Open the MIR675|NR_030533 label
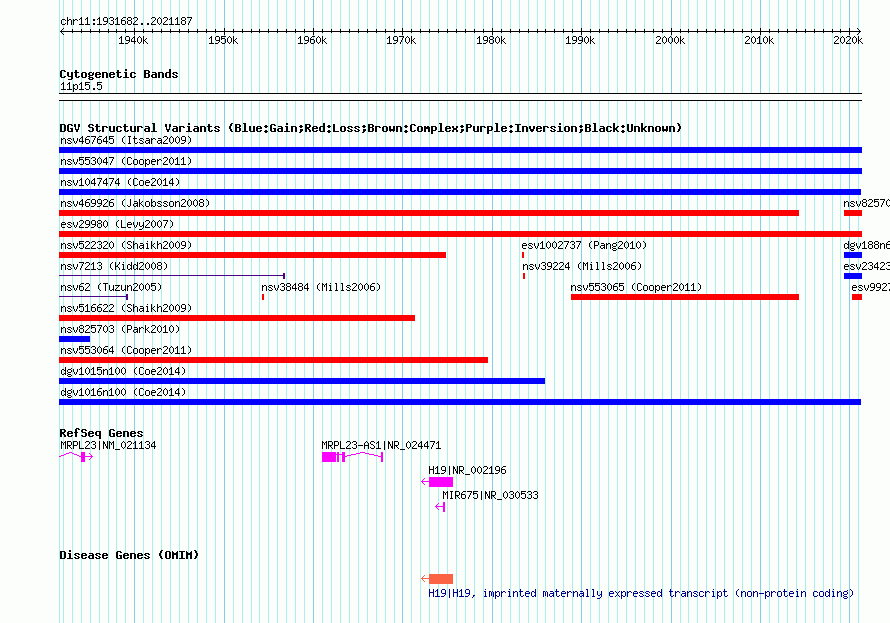Viewport: 890px width, 623px height. [x=490, y=495]
